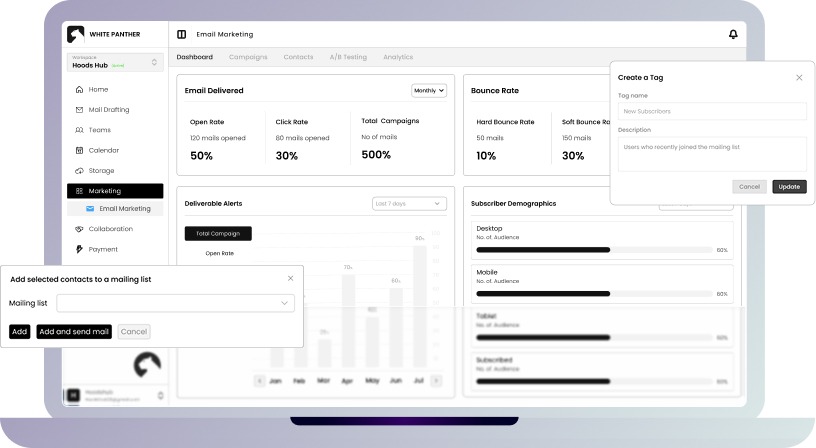
Task: Toggle the sidebar panel icon
Action: coord(181,34)
